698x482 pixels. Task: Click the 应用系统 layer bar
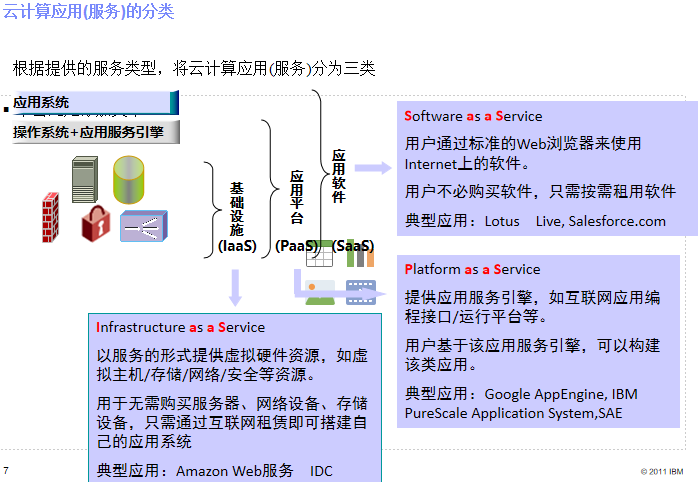(x=94, y=102)
